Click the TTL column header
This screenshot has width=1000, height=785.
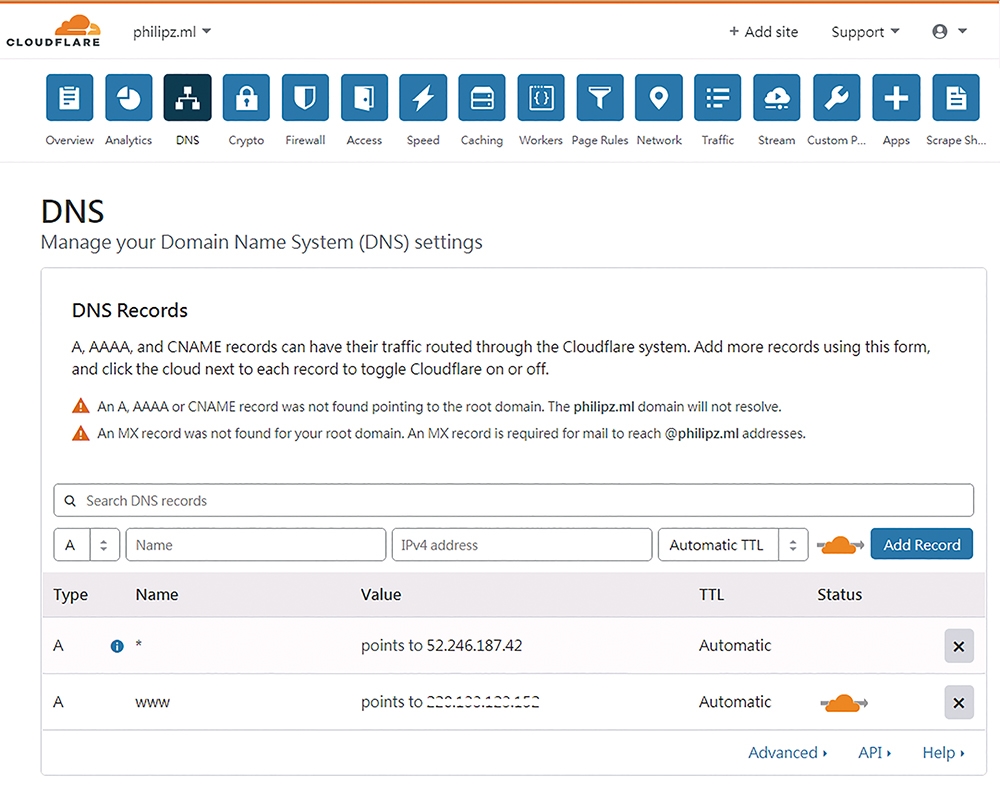(x=711, y=595)
